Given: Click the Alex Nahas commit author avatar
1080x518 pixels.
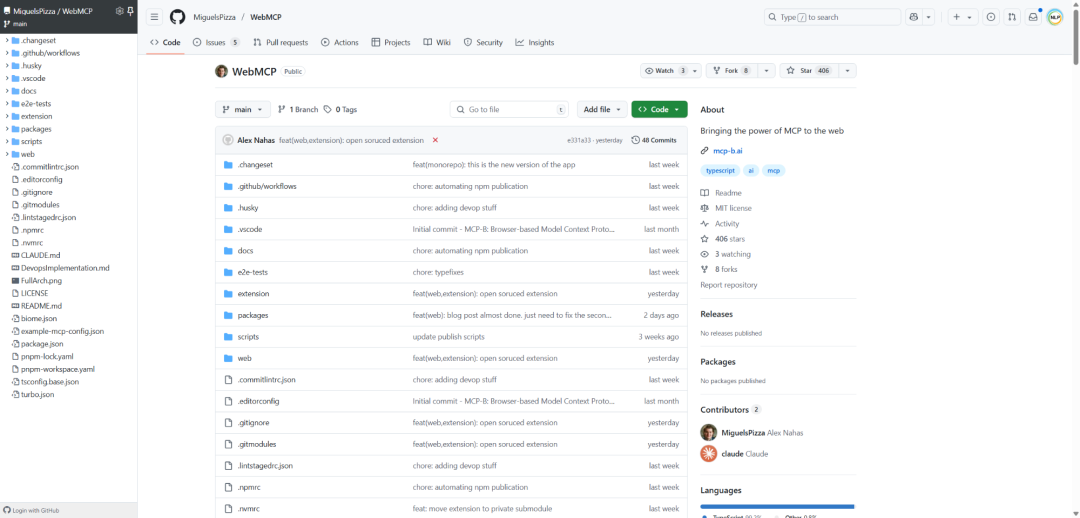Looking at the screenshot, I should pos(227,140).
